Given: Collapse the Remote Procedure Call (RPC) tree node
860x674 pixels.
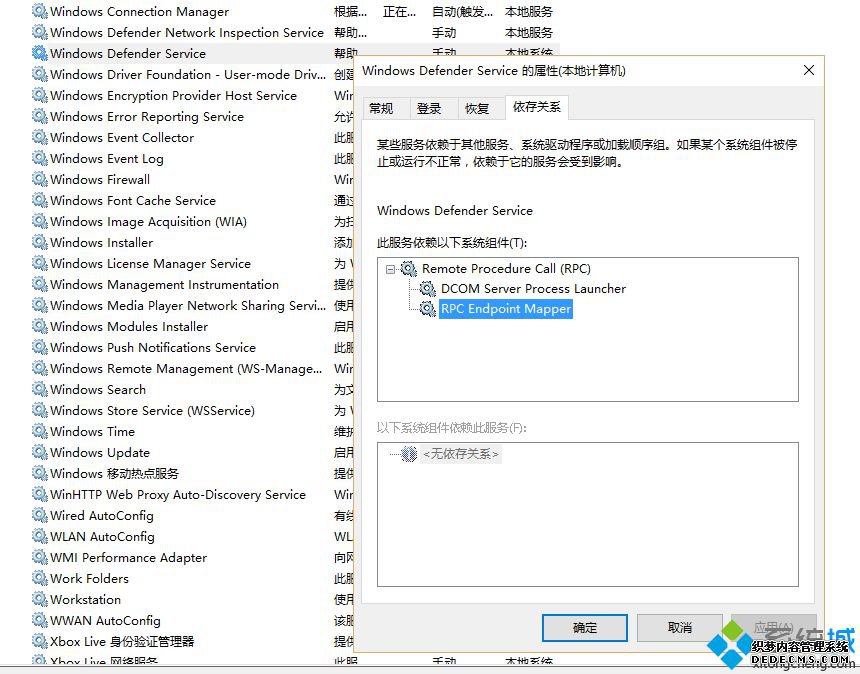Looking at the screenshot, I should tap(390, 269).
